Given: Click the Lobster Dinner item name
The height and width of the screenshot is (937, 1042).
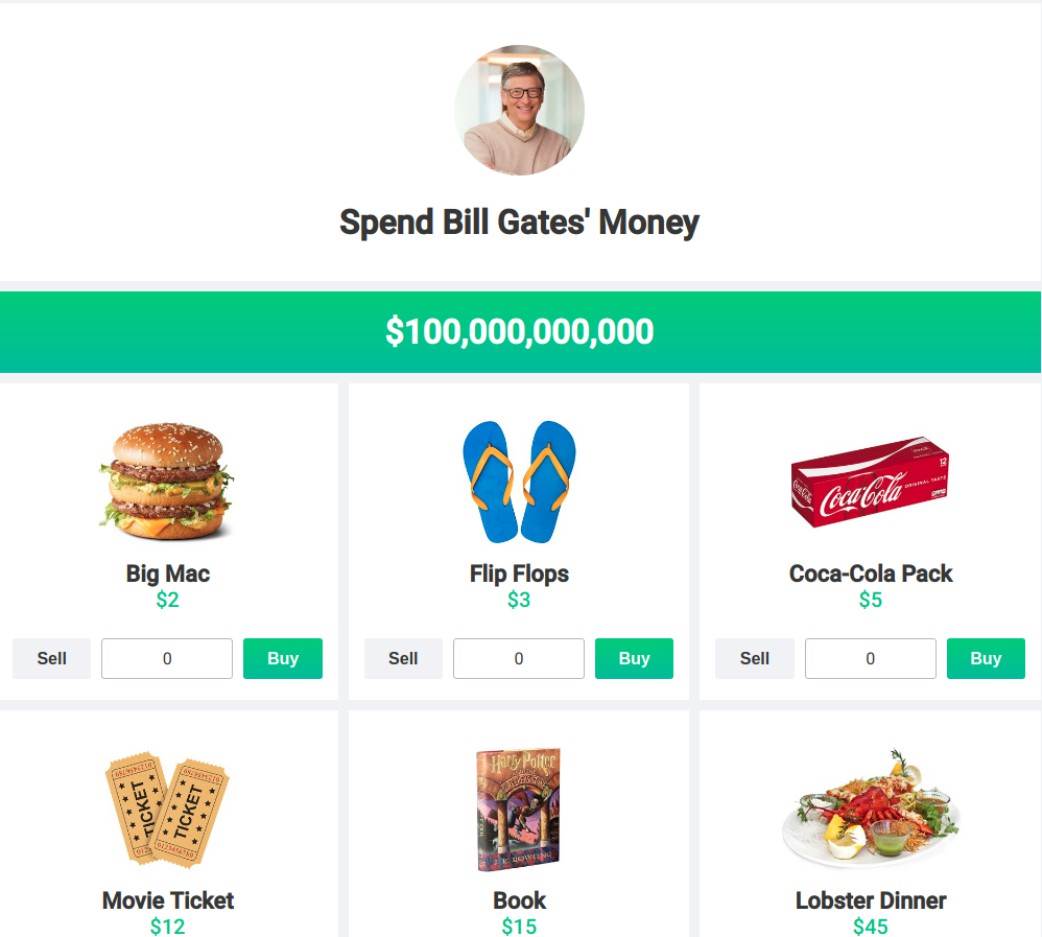Looking at the screenshot, I should [871, 900].
